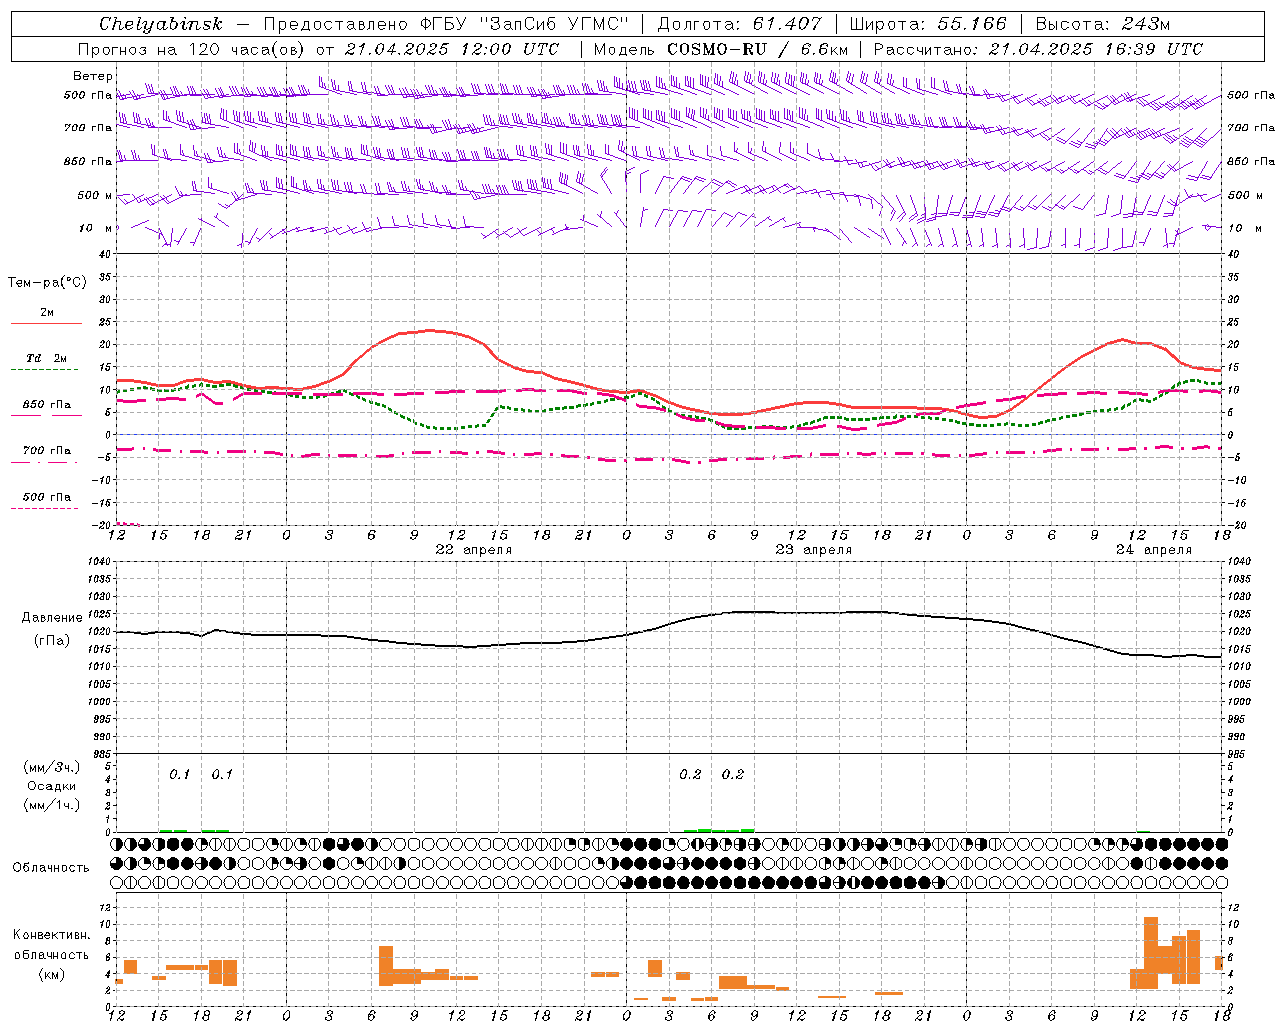Click the 23 апреля date label
1280x1024 pixels.
pos(814,550)
